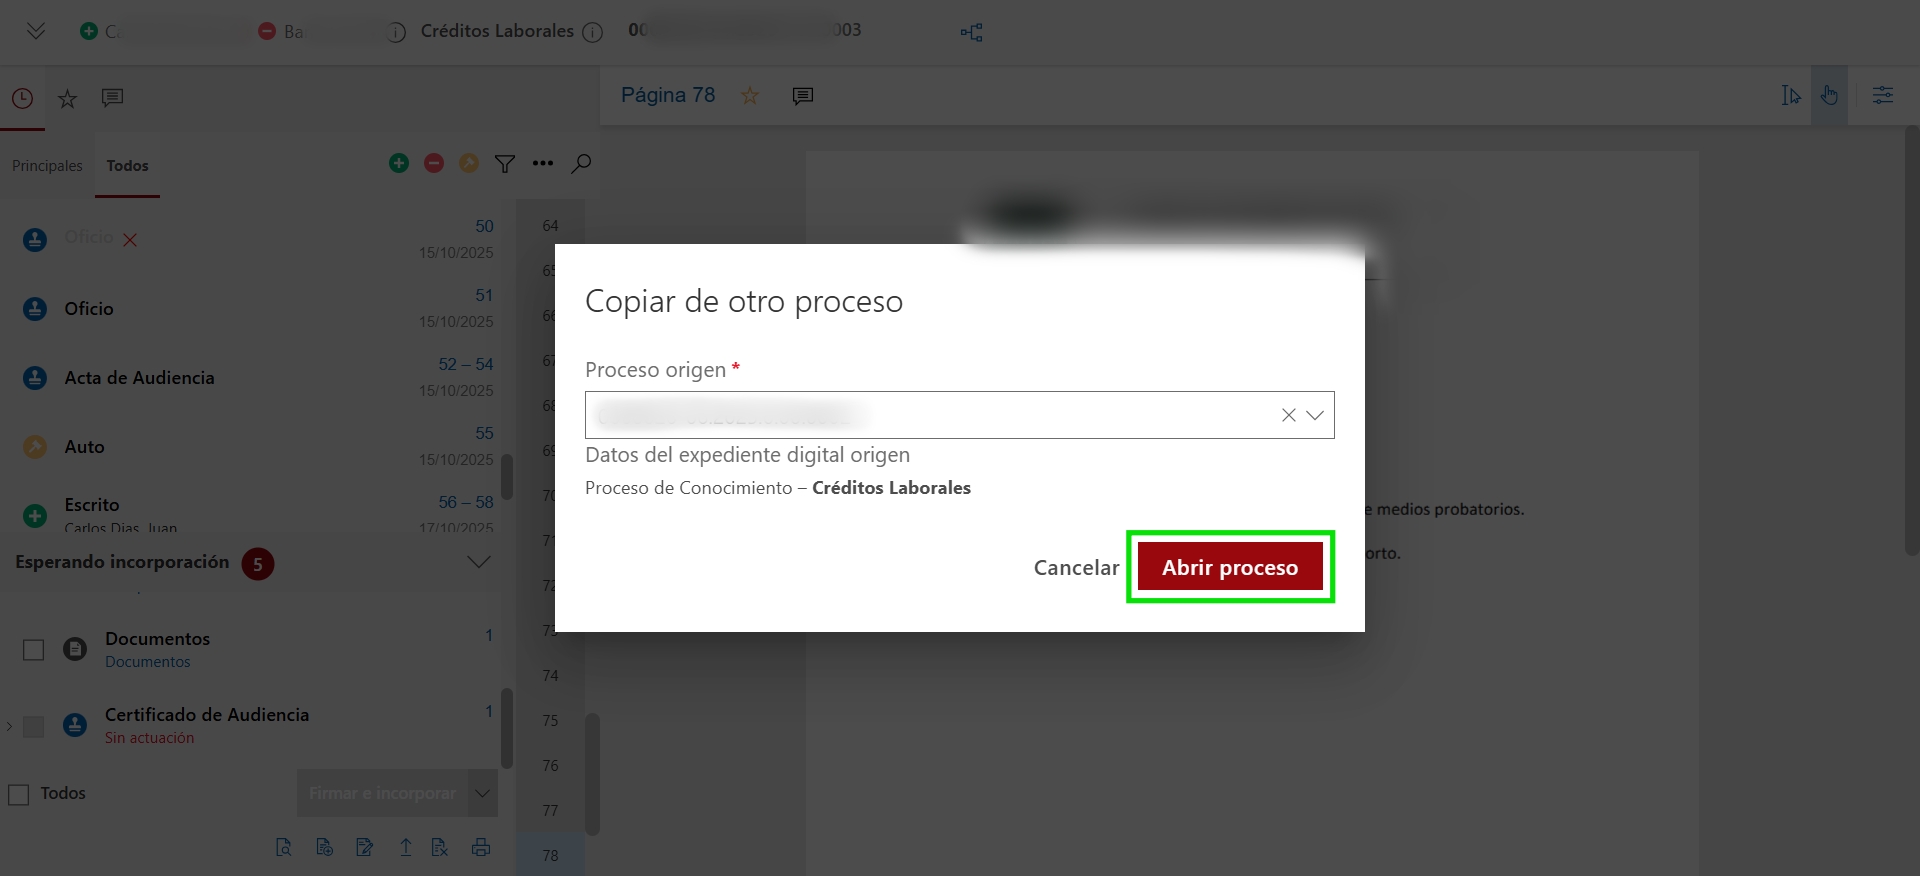Viewport: 1920px width, 876px height.
Task: Toggle the Certificado de Audiencia checkbox
Action: (x=34, y=726)
